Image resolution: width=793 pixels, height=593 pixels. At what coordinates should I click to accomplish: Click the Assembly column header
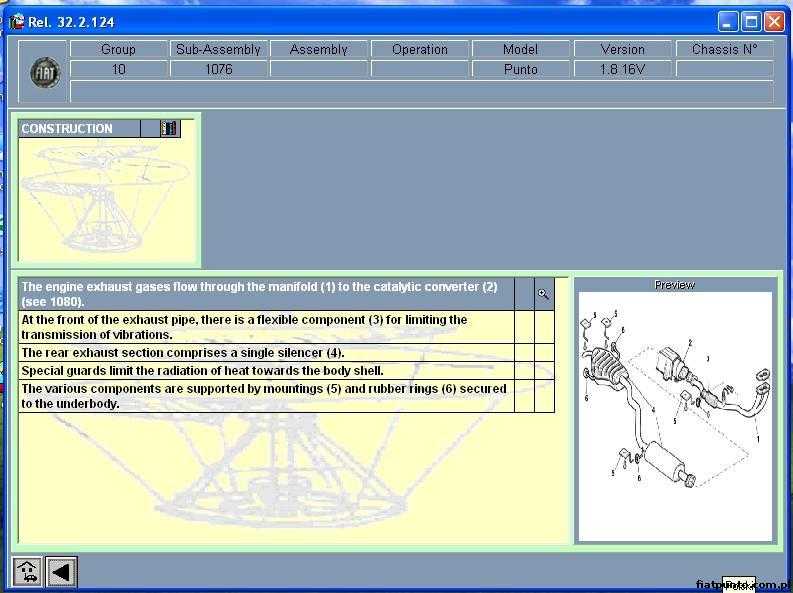point(319,49)
